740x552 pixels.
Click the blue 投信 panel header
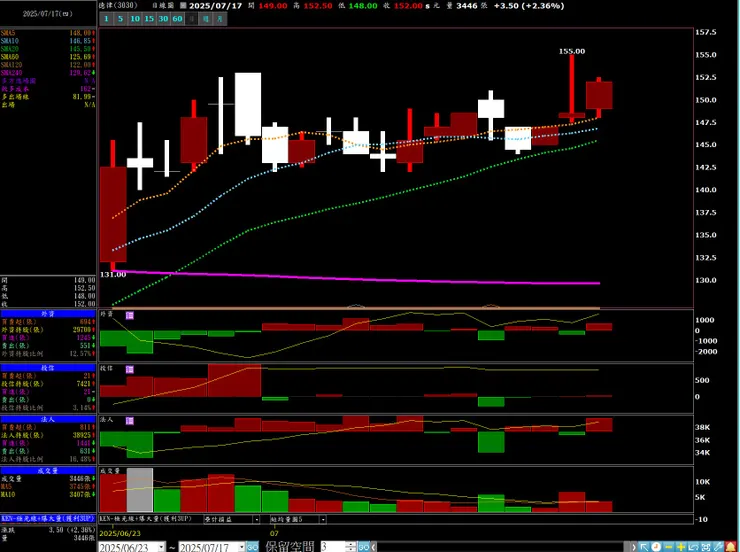48,368
